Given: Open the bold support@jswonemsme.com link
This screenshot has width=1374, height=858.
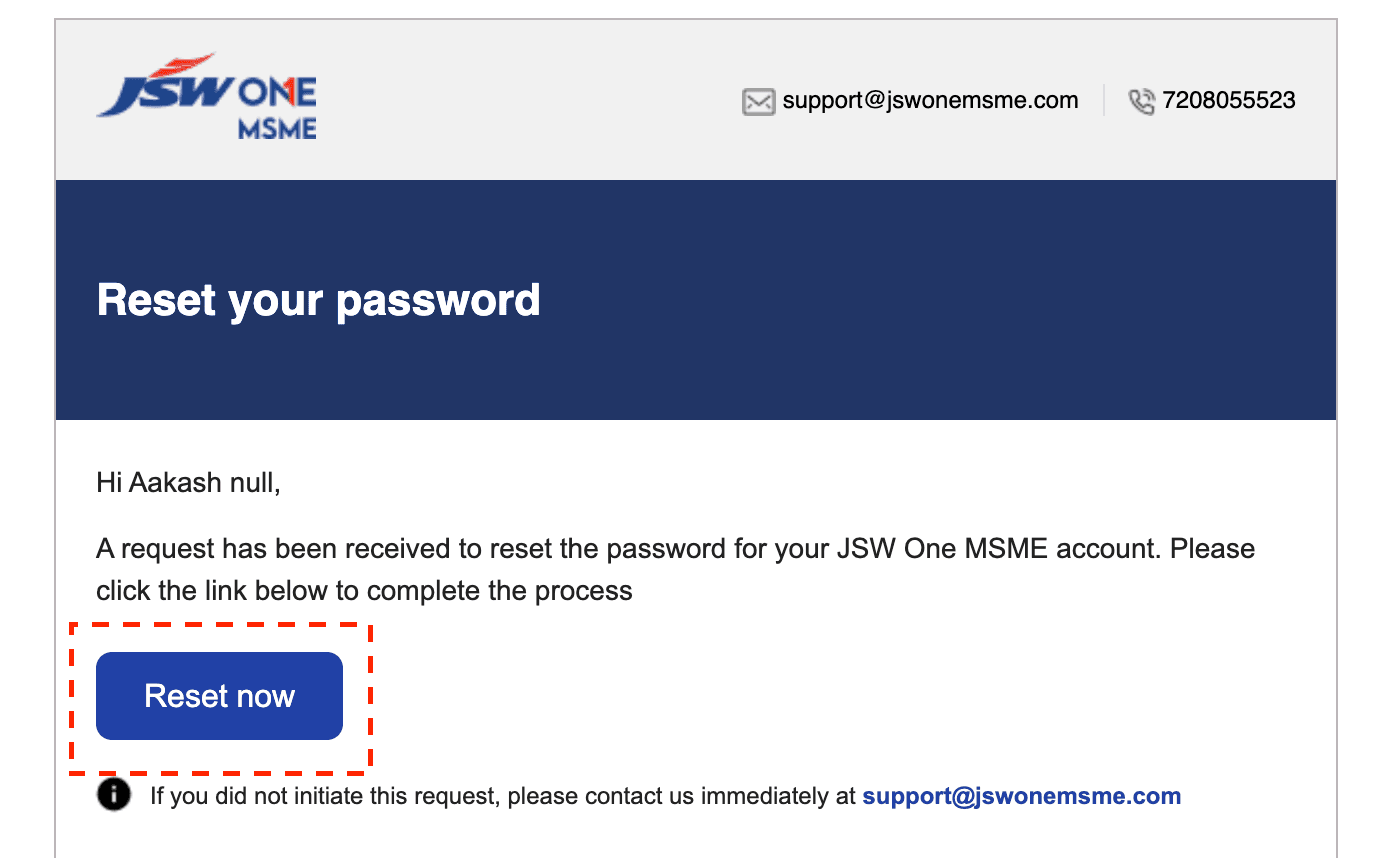Looking at the screenshot, I should click(x=1021, y=796).
